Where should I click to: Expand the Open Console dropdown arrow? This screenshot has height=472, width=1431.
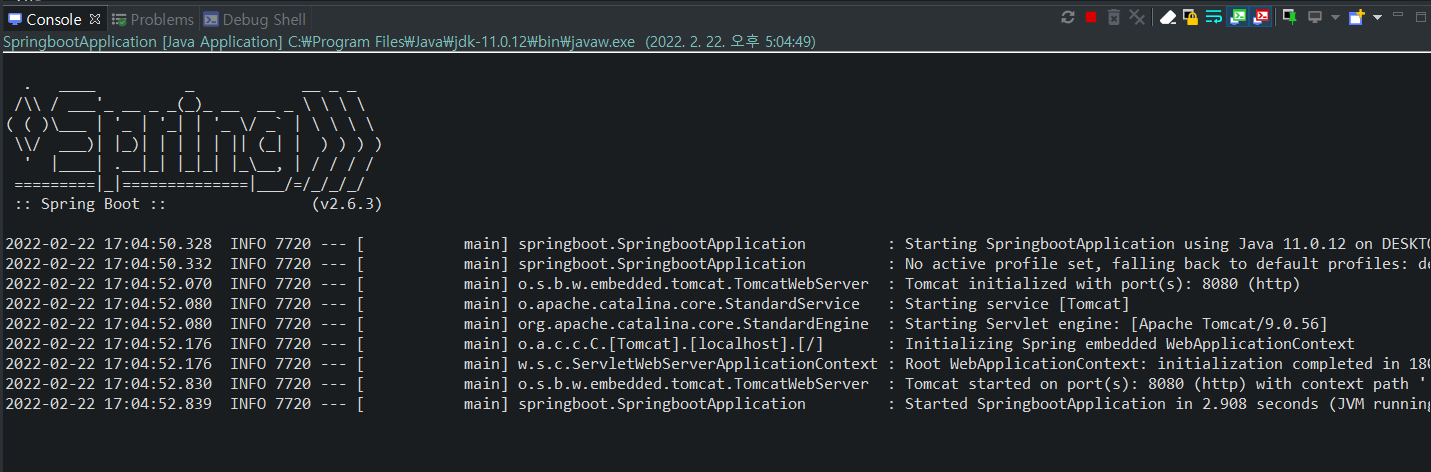coord(1377,17)
